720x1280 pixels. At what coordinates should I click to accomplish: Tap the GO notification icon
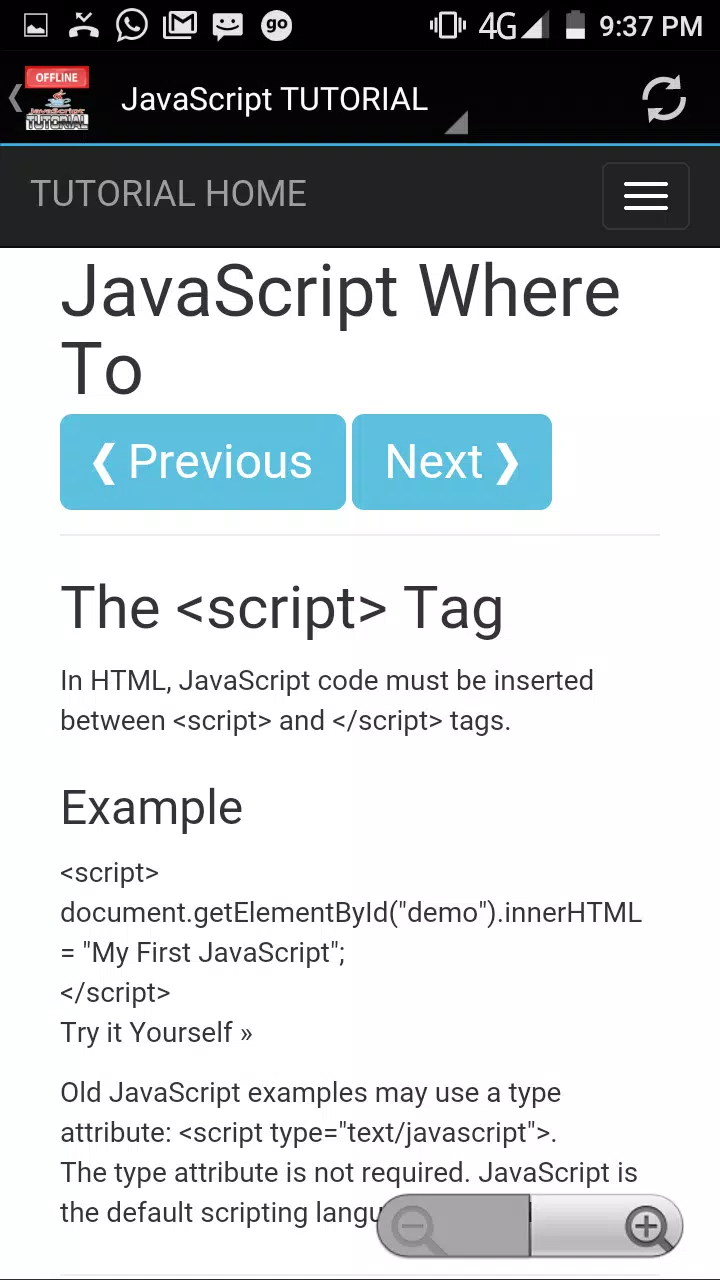[x=276, y=25]
